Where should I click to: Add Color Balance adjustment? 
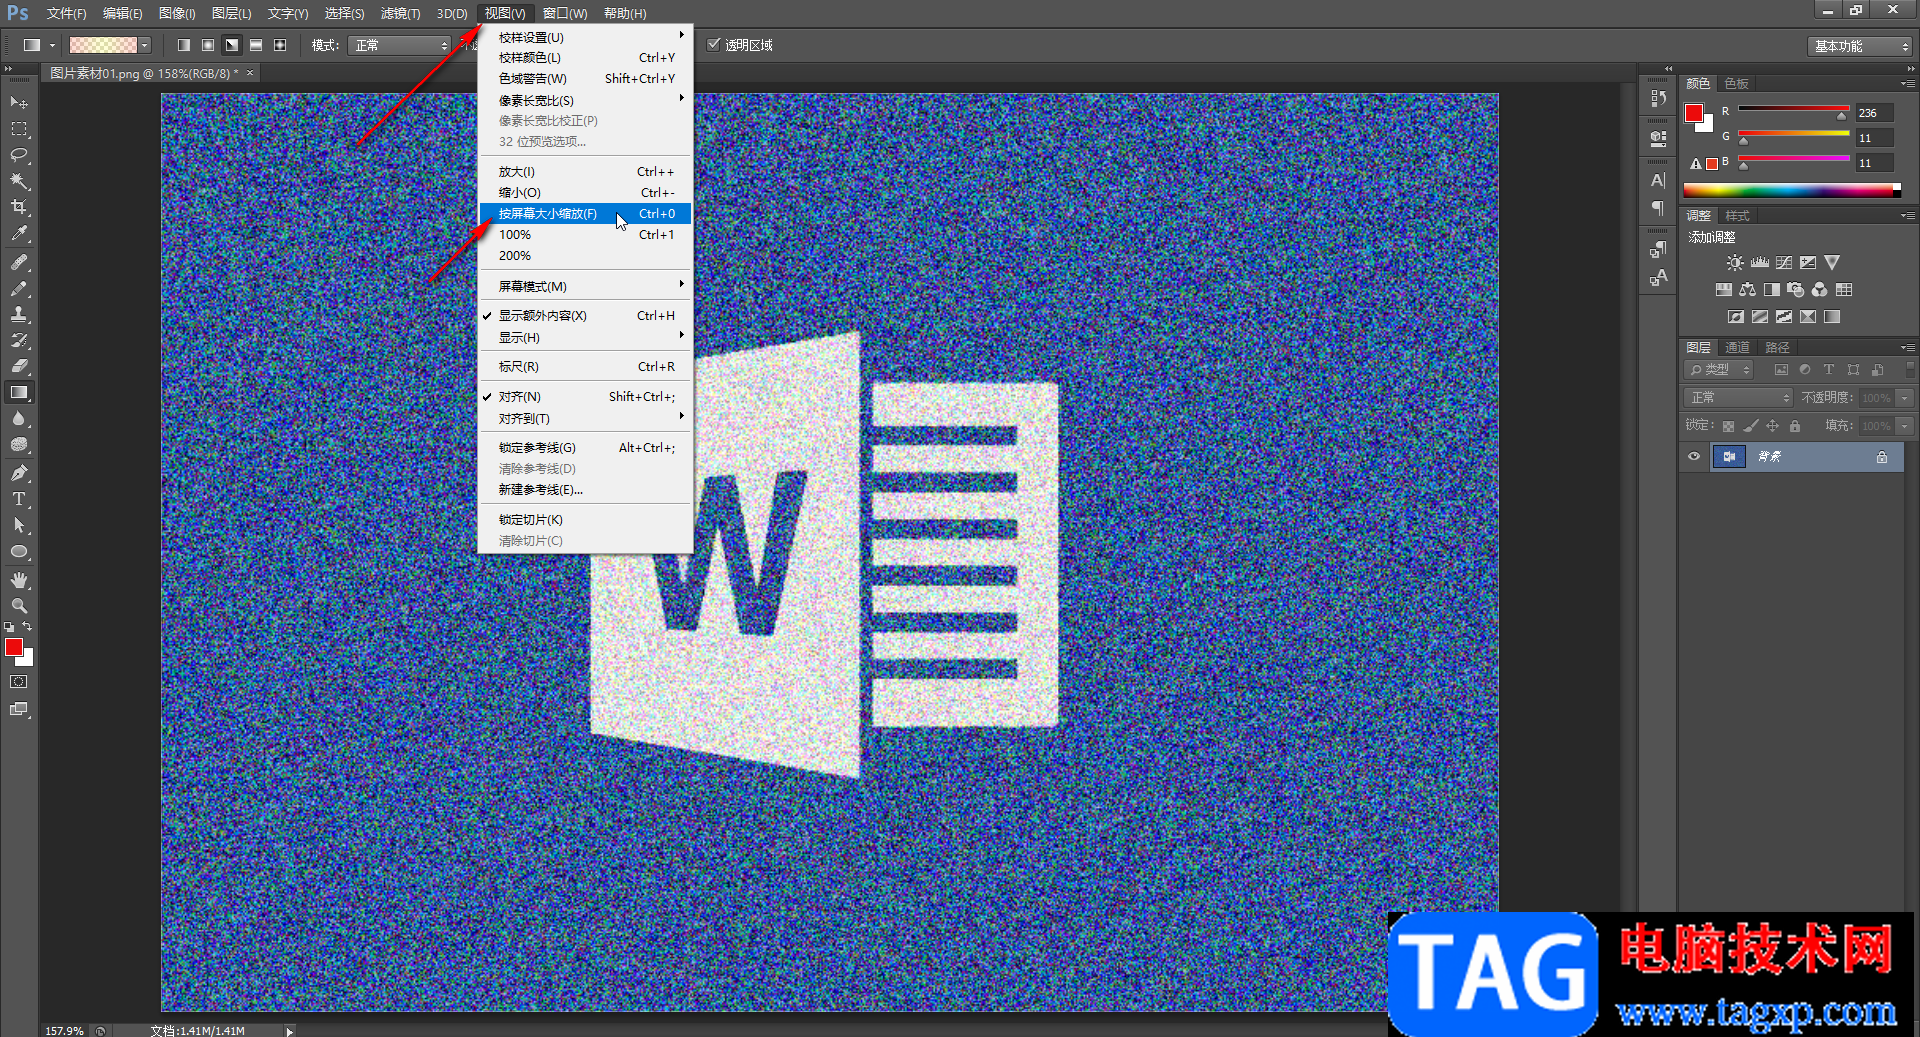click(x=1747, y=290)
